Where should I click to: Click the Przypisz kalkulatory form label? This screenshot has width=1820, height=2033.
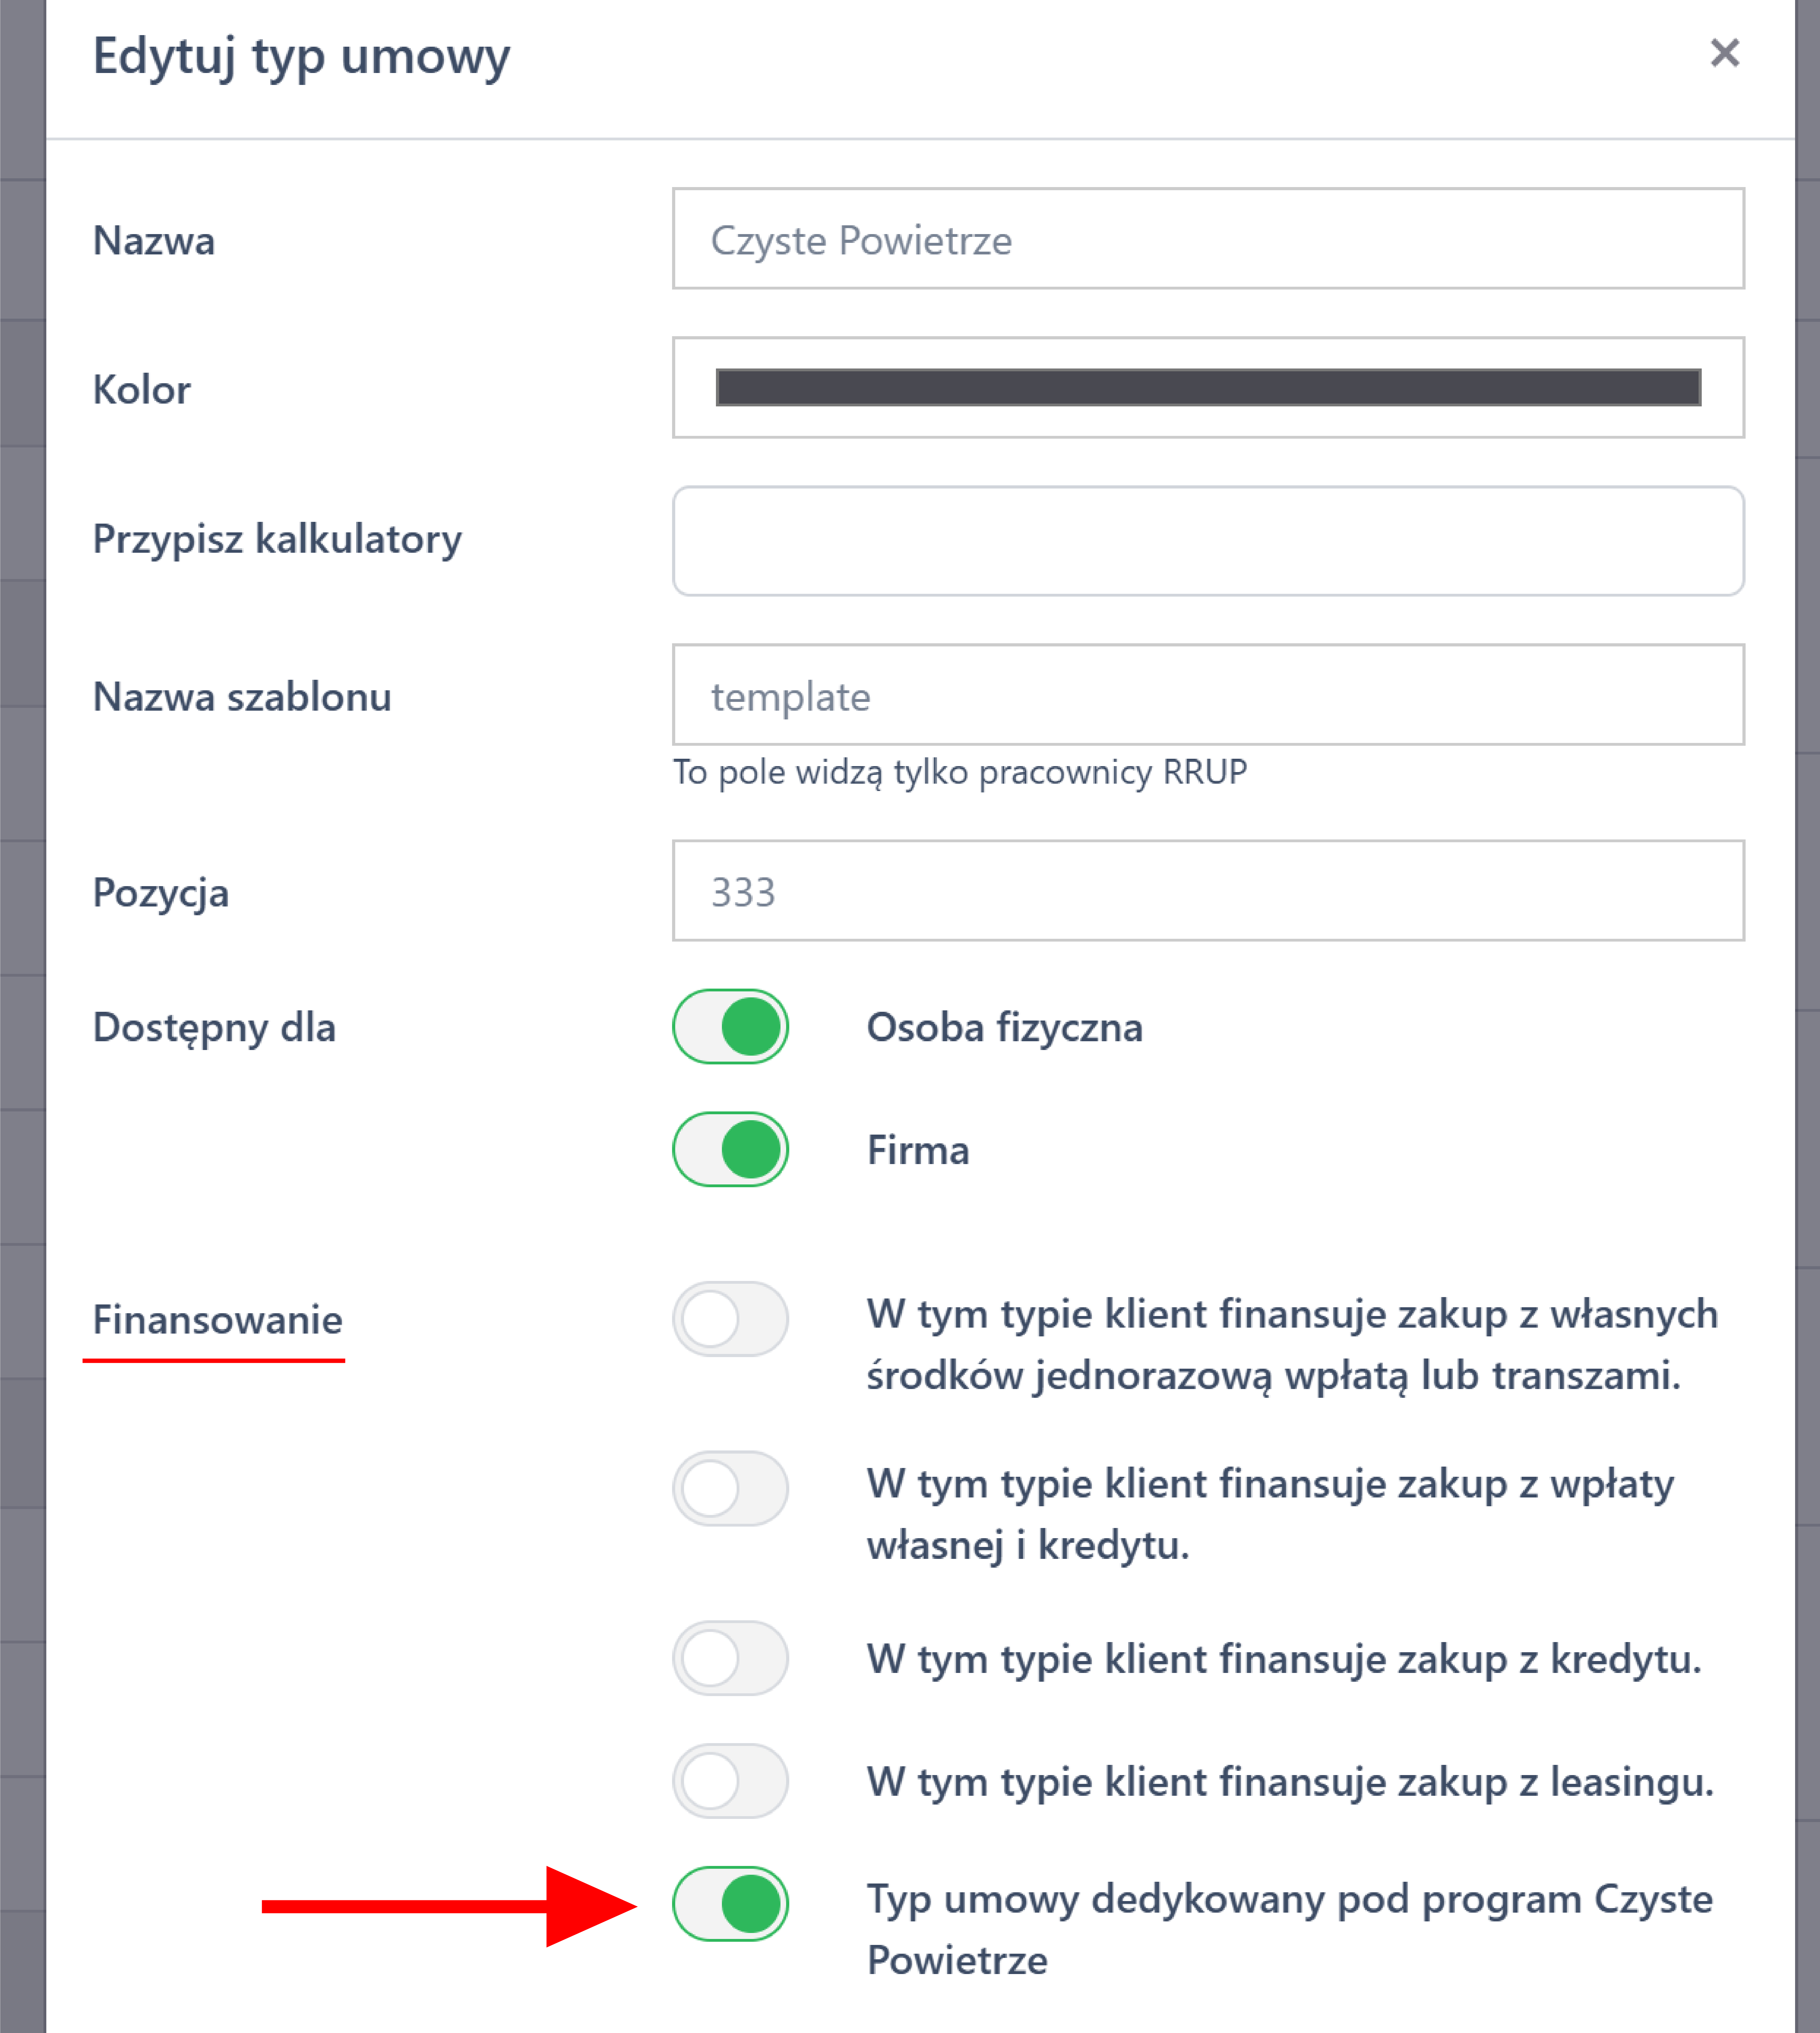pyautogui.click(x=277, y=539)
